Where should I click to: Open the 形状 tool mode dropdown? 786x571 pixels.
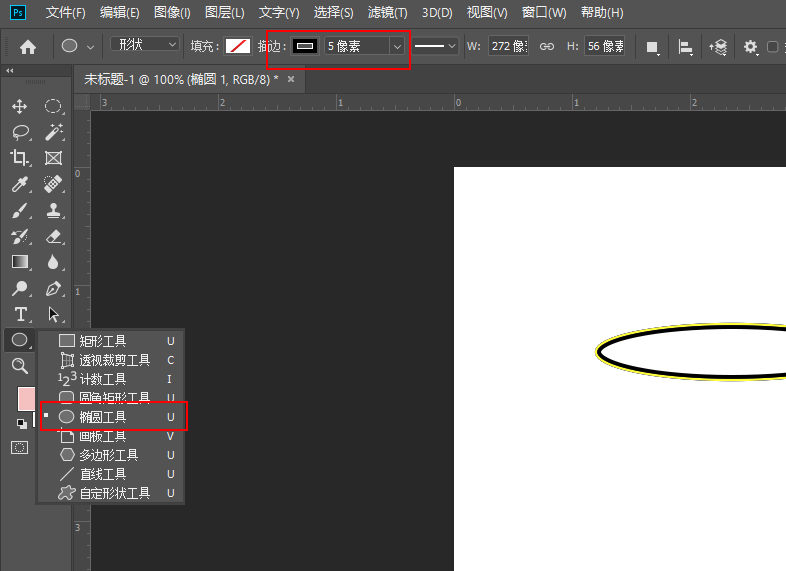[145, 45]
